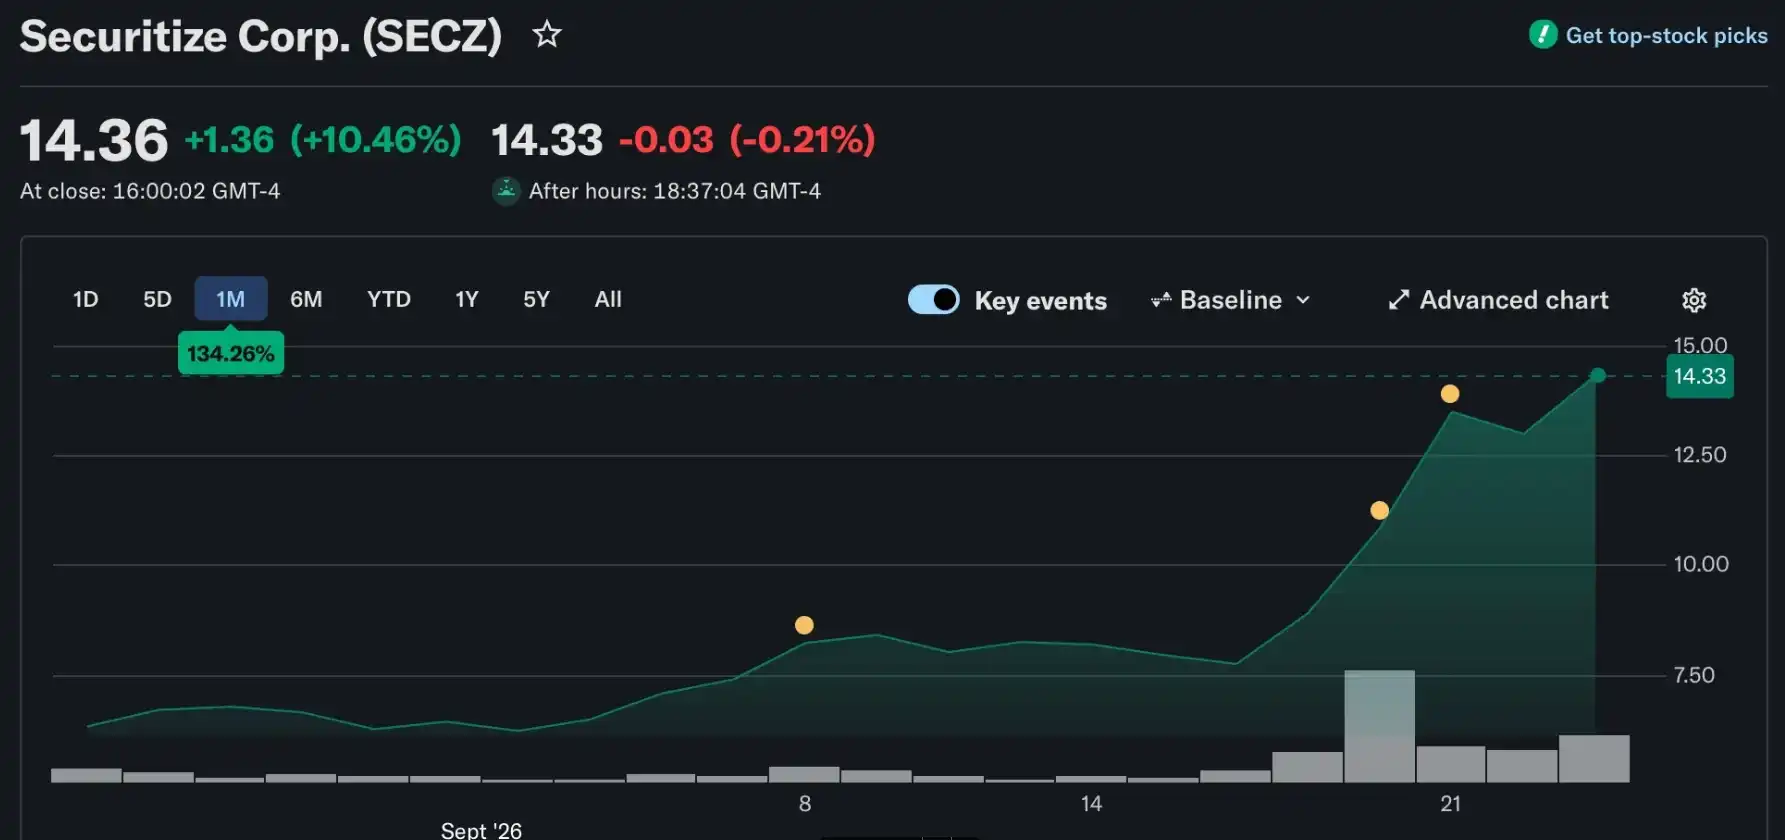
Task: Click the +1.36 (+10.46%) daily change
Action: tap(323, 140)
